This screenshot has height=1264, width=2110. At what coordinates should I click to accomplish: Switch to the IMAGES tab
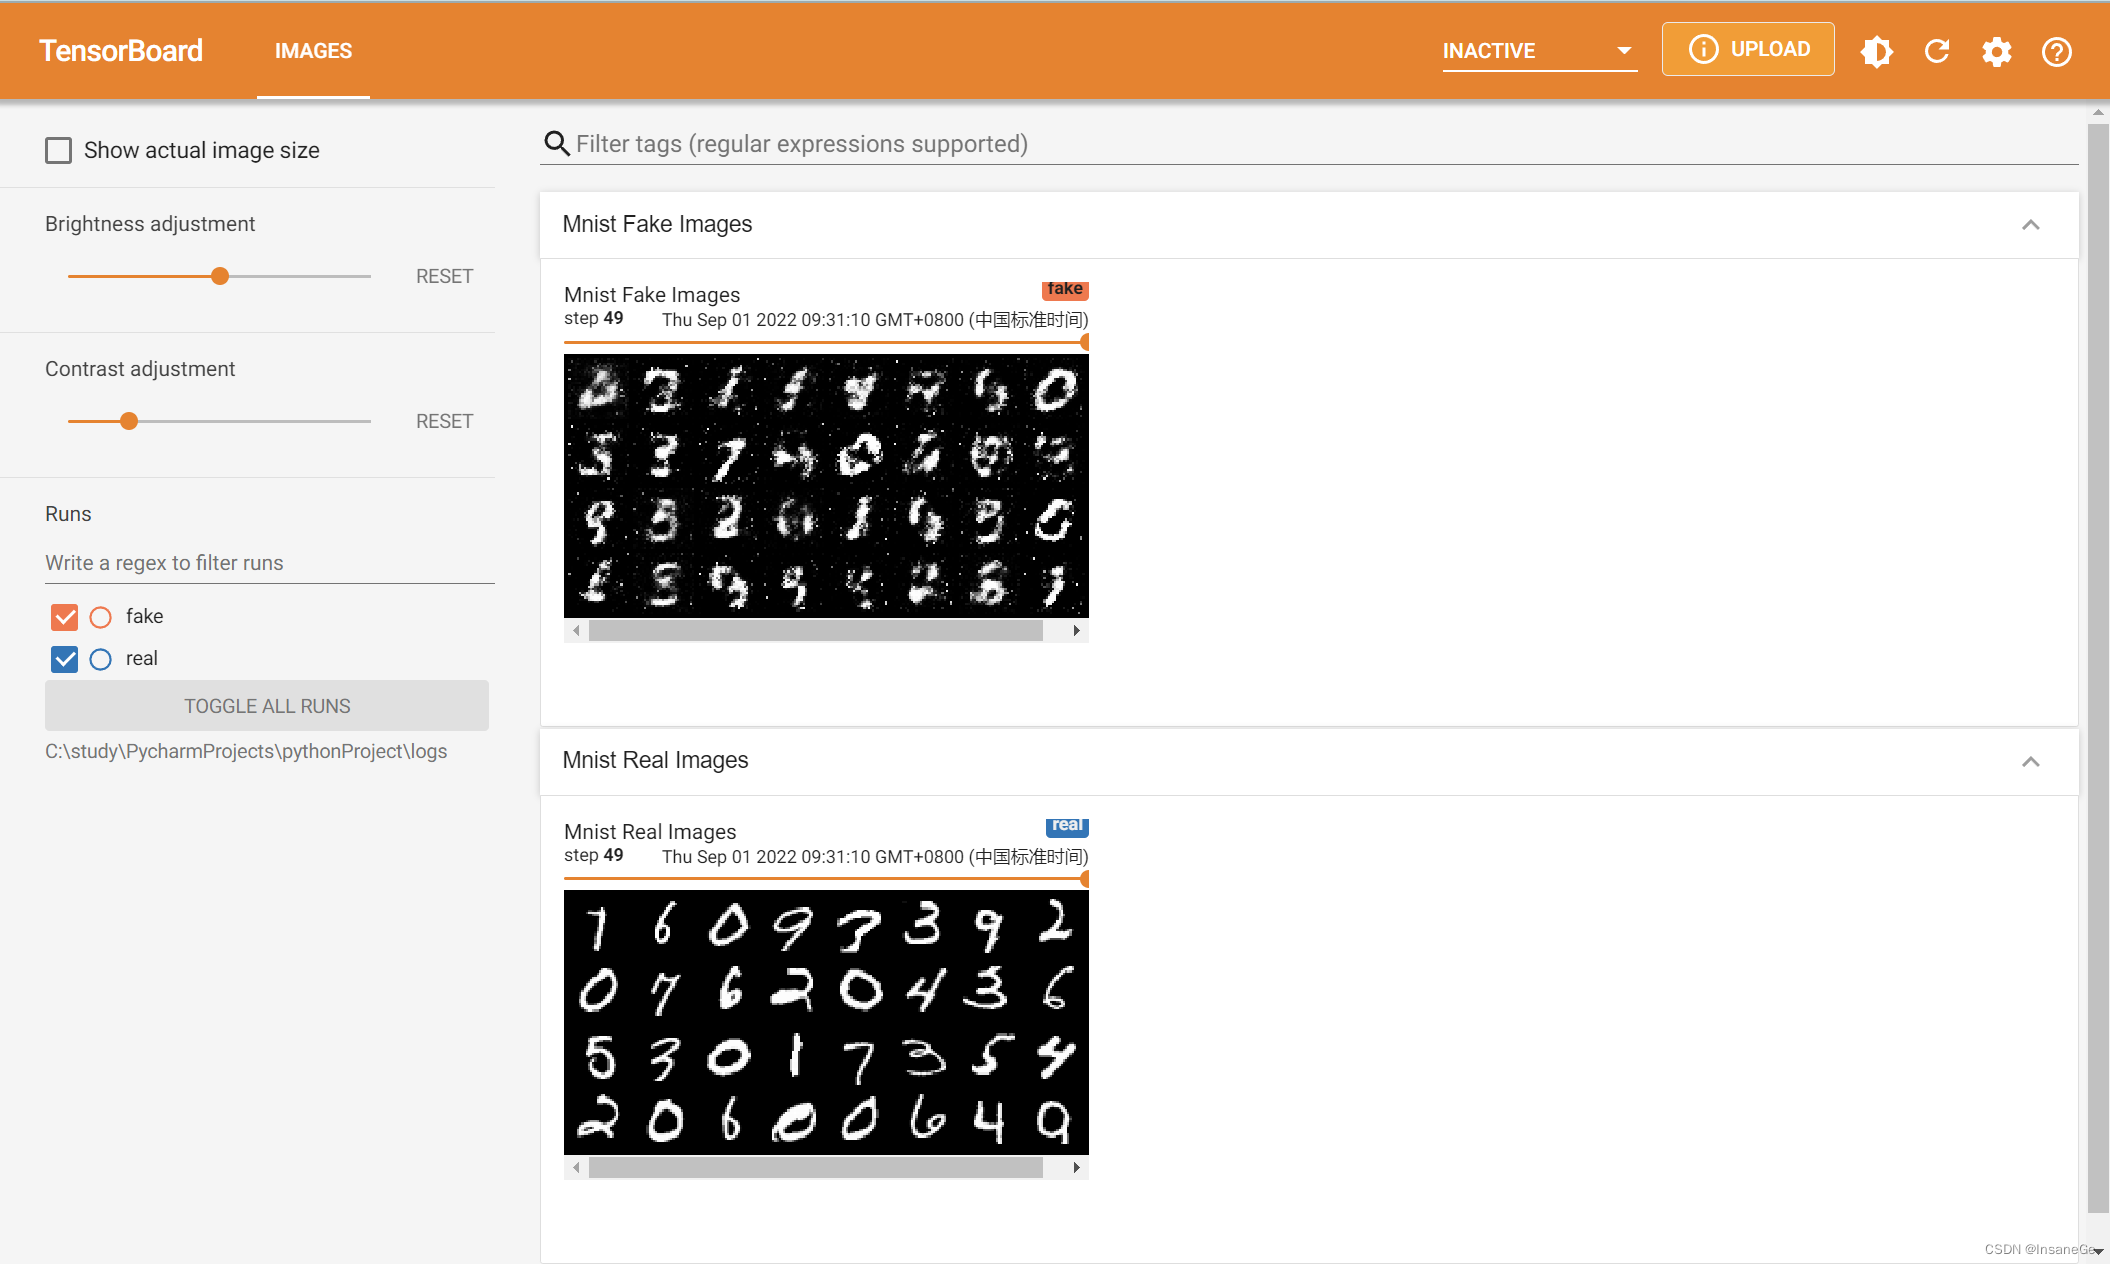(x=313, y=51)
